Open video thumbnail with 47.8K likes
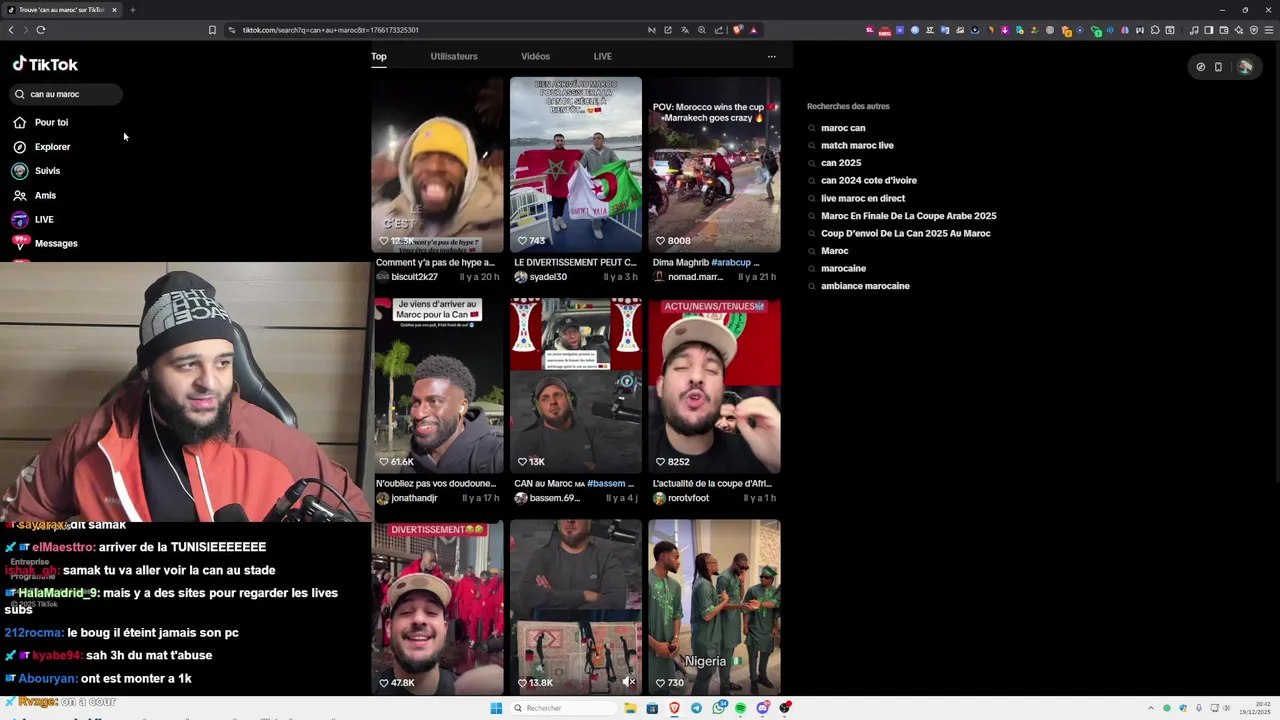 [x=438, y=606]
